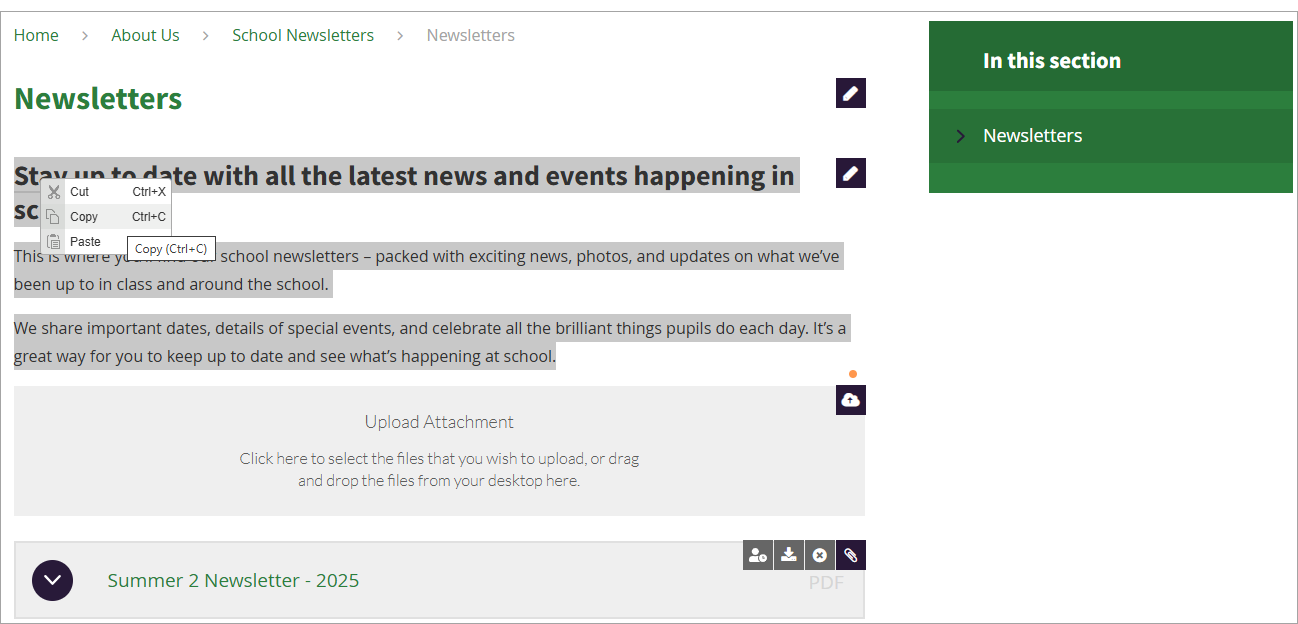This screenshot has height=624, width=1298.
Task: Click the paperclip attachment icon
Action: pos(850,555)
